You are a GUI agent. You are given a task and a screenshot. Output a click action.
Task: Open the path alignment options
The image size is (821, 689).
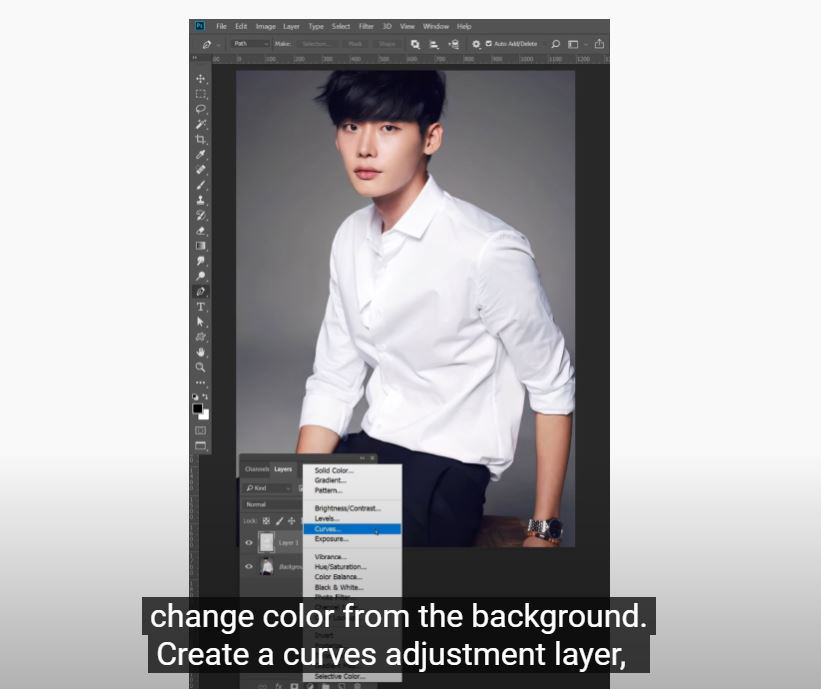click(434, 45)
